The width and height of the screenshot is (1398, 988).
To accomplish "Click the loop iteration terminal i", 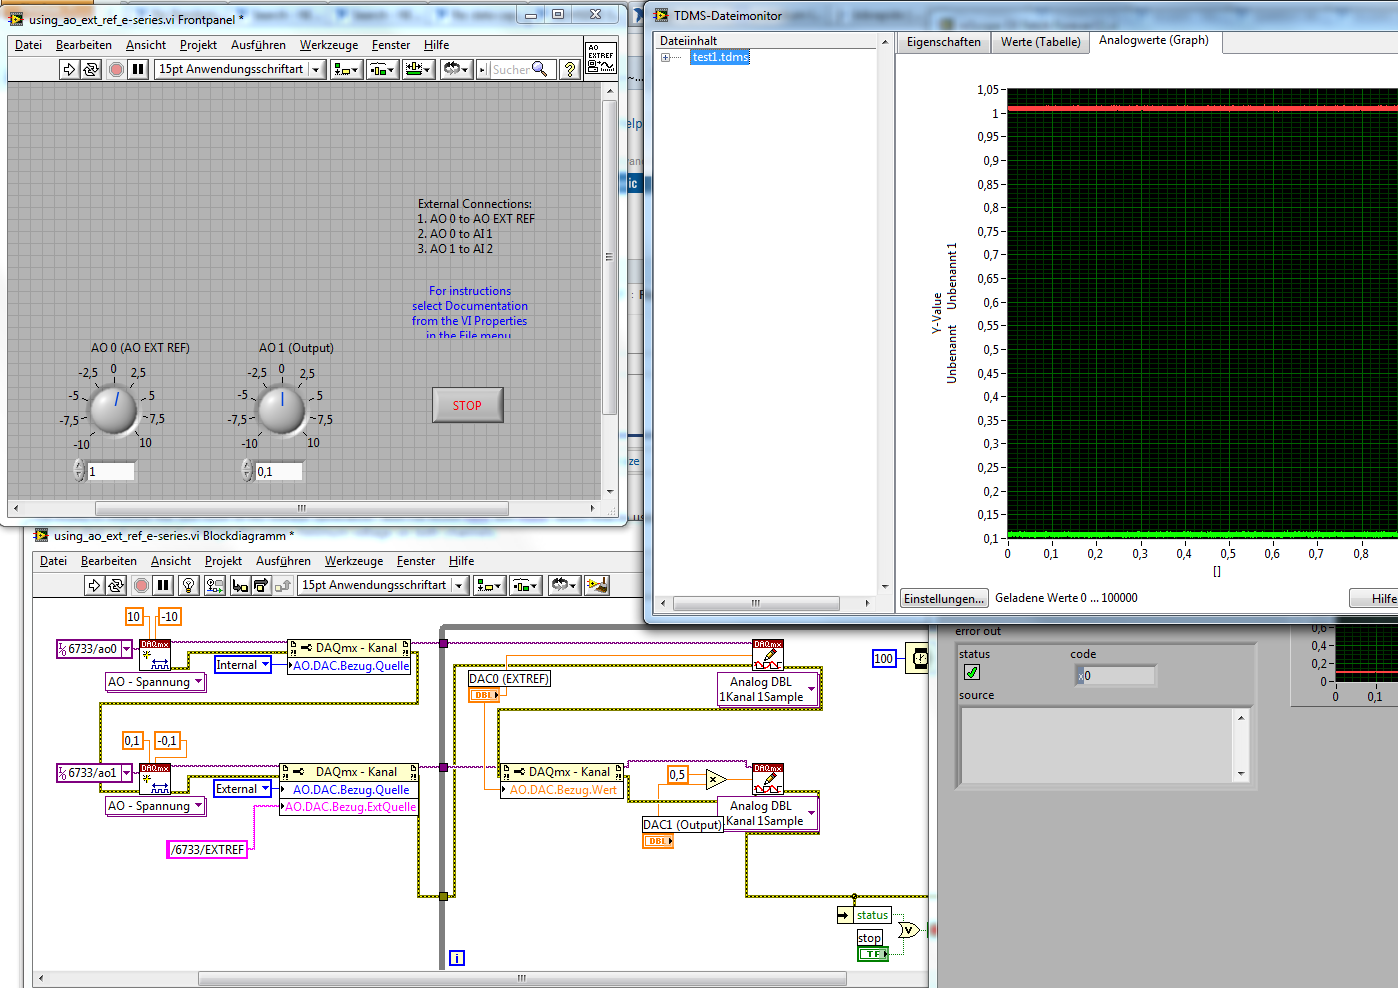I will coord(457,958).
